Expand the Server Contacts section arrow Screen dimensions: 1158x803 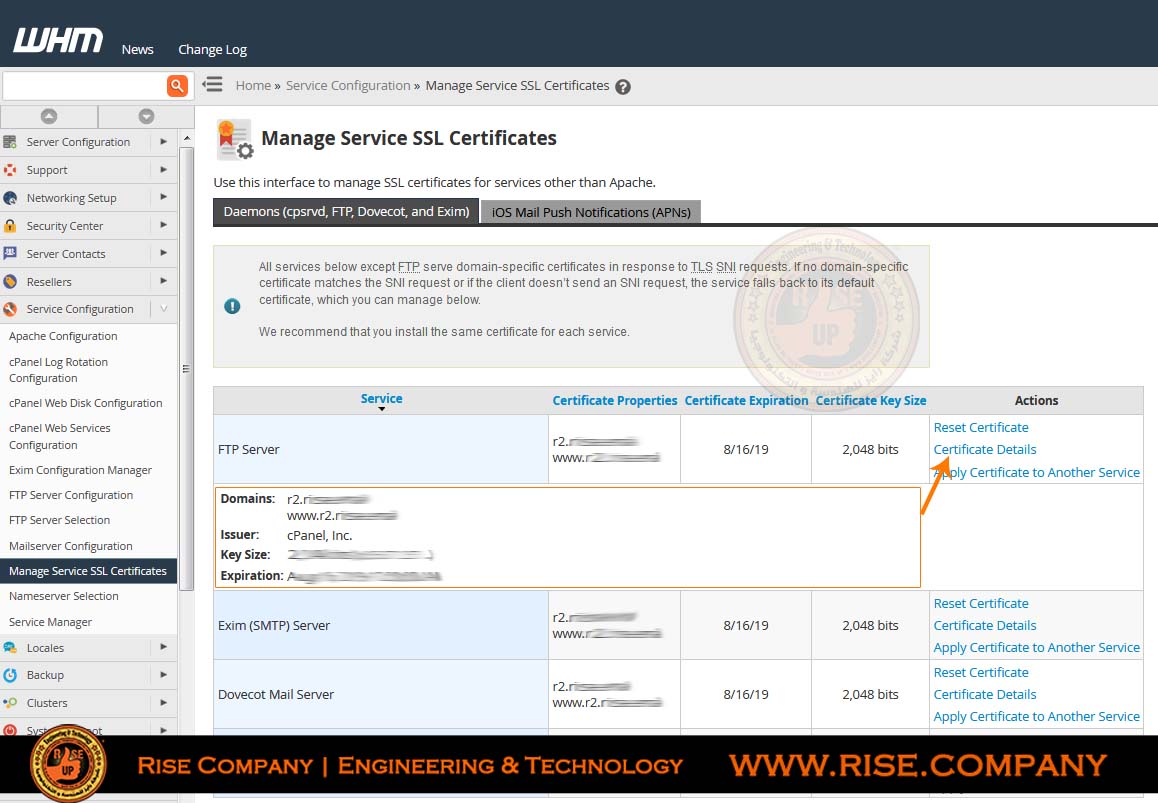point(163,253)
